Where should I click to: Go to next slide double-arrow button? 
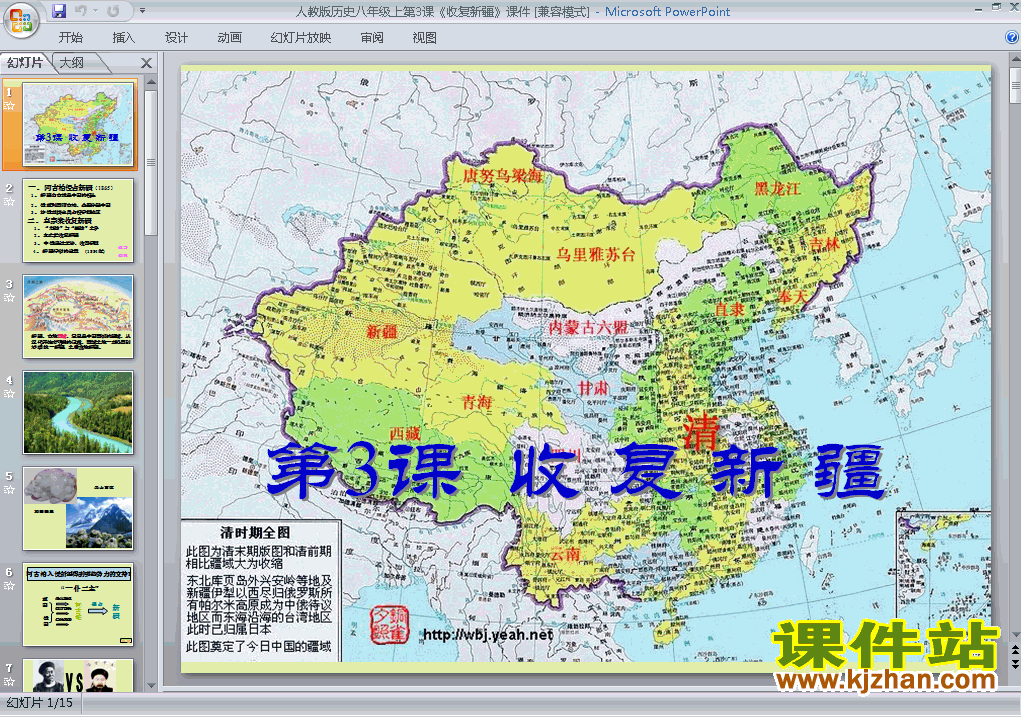coord(1015,664)
